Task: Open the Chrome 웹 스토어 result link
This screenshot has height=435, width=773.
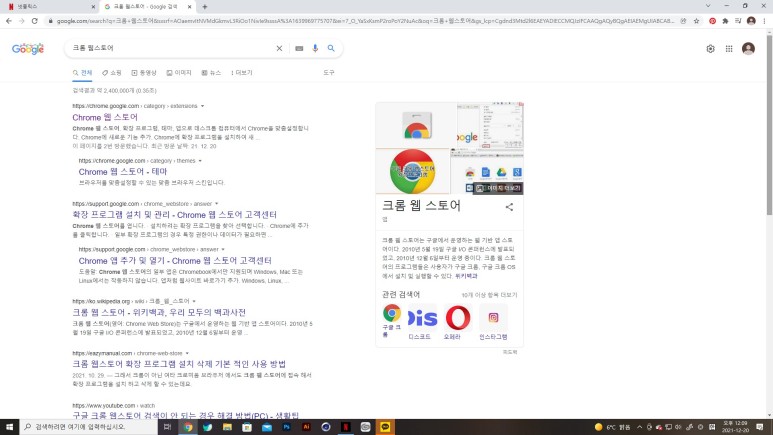Action: click(x=105, y=117)
